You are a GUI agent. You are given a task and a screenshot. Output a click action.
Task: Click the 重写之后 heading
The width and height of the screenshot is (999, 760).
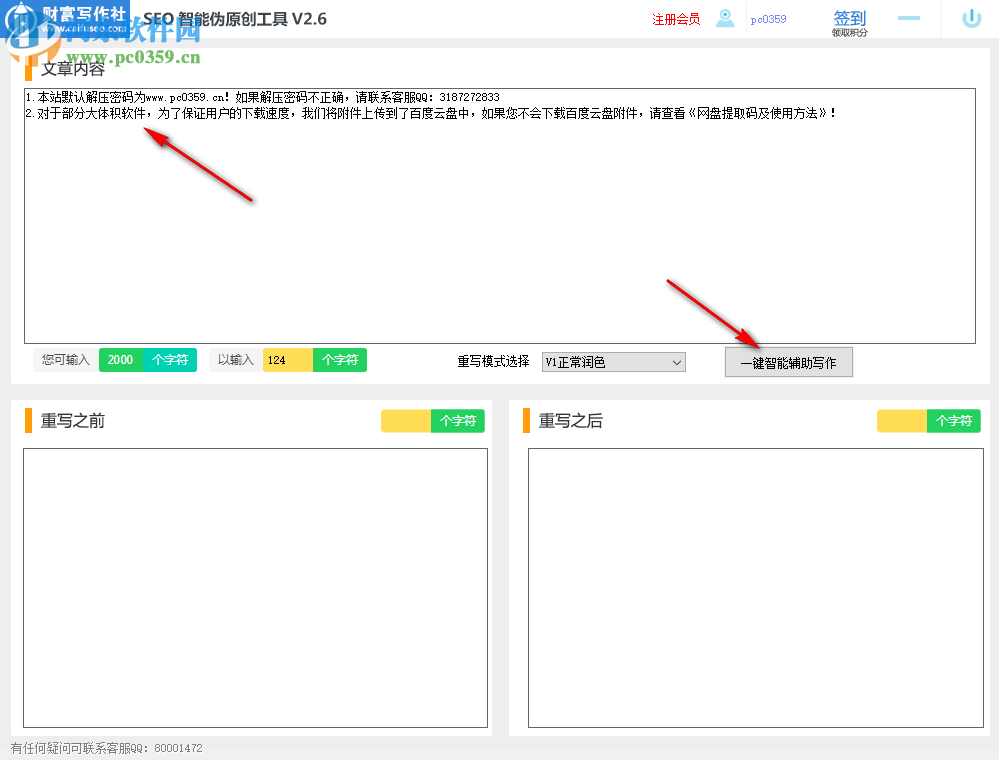570,421
